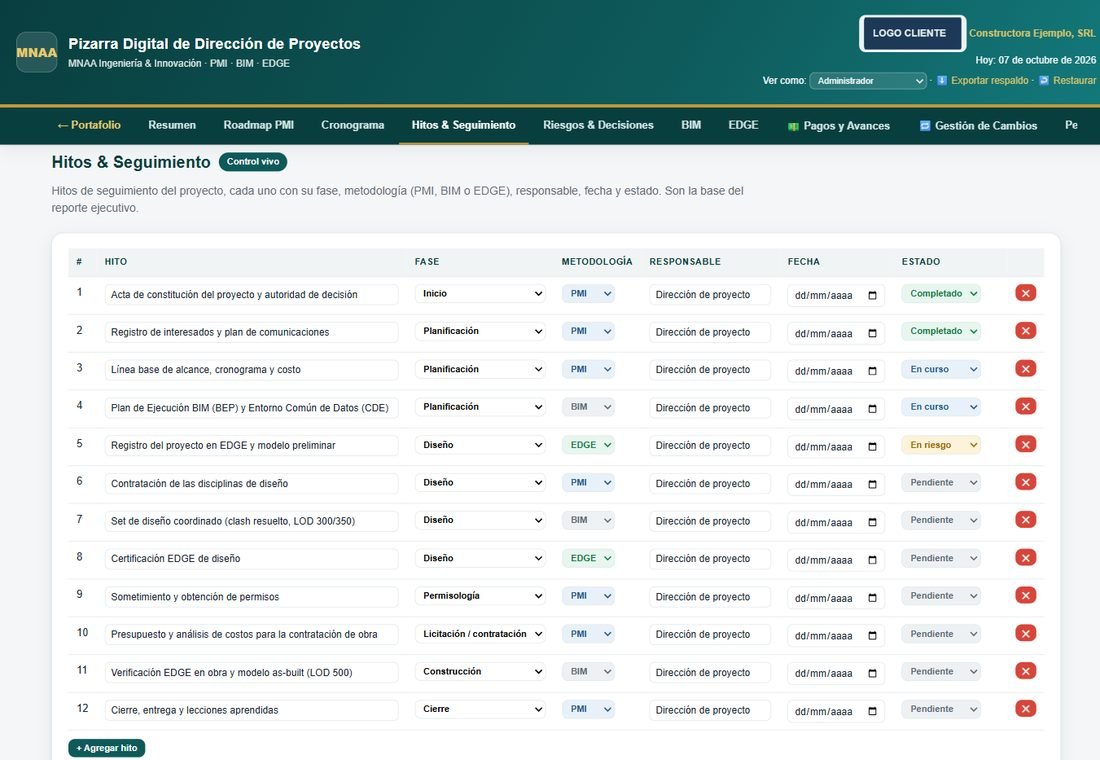Open Estado Pendiente dropdown for hito 12
Image resolution: width=1100 pixels, height=760 pixels.
(x=941, y=709)
